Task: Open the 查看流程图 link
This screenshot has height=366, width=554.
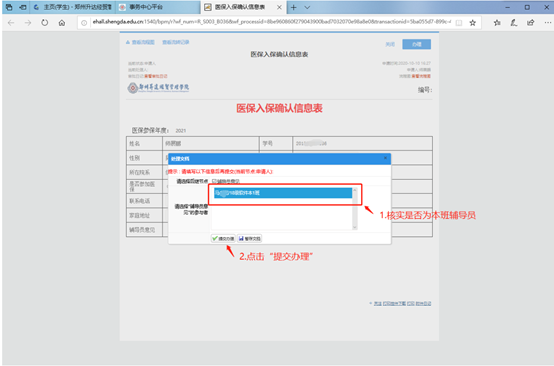Action: [x=140, y=42]
